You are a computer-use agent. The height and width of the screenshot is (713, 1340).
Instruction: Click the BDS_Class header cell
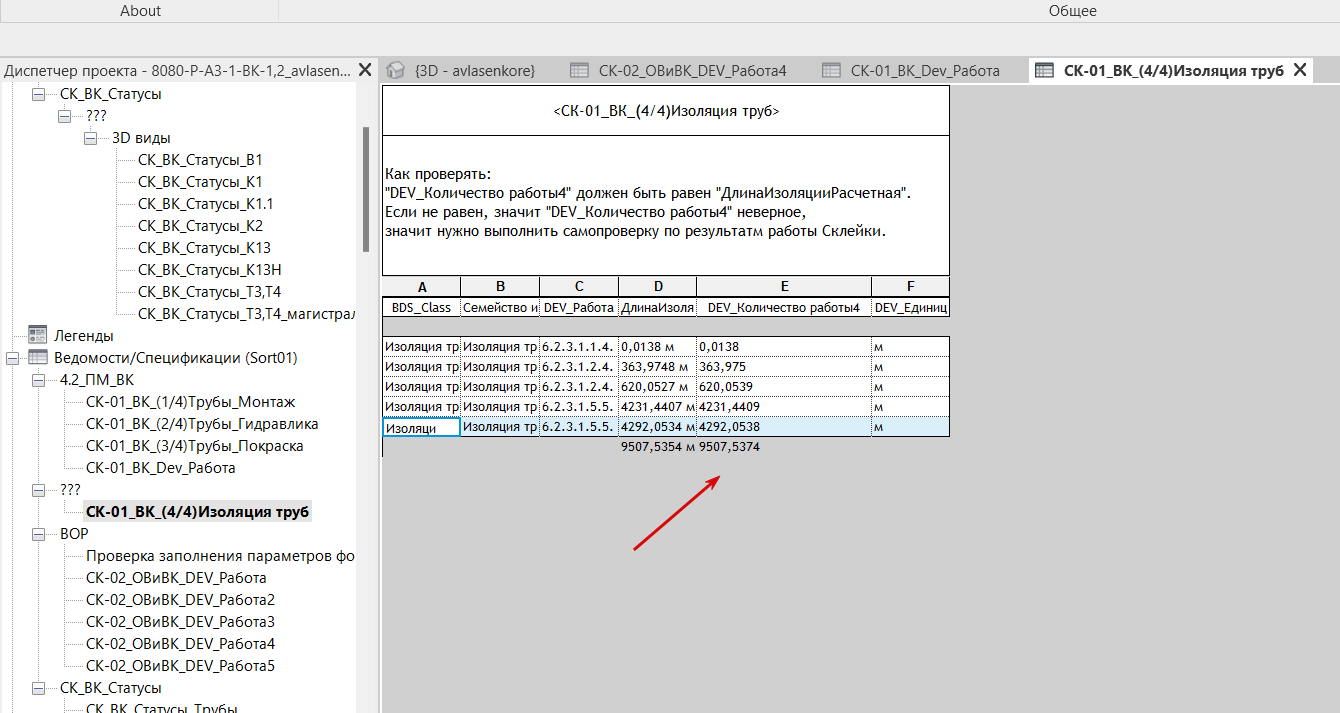[421, 308]
